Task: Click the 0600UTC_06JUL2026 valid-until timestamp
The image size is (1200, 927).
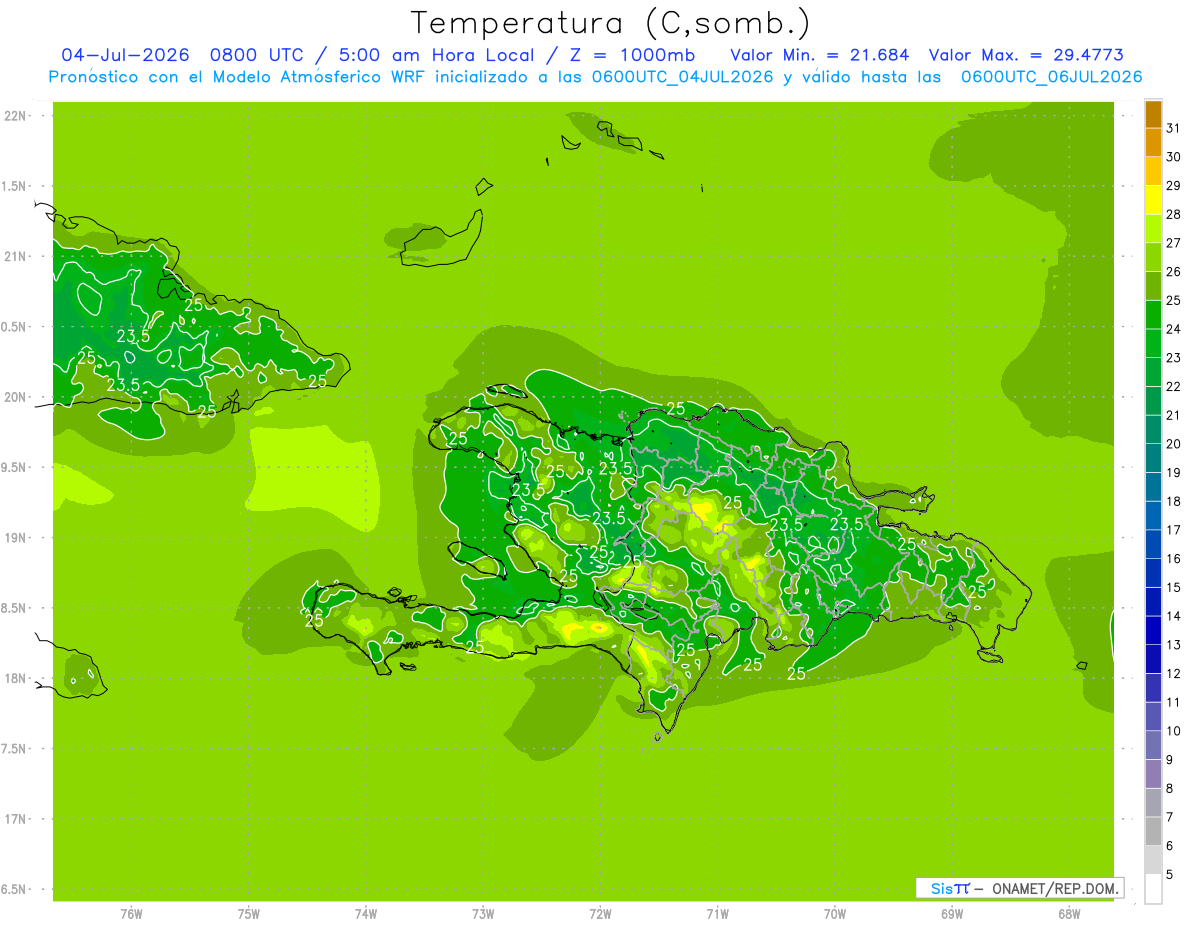Action: click(1051, 77)
